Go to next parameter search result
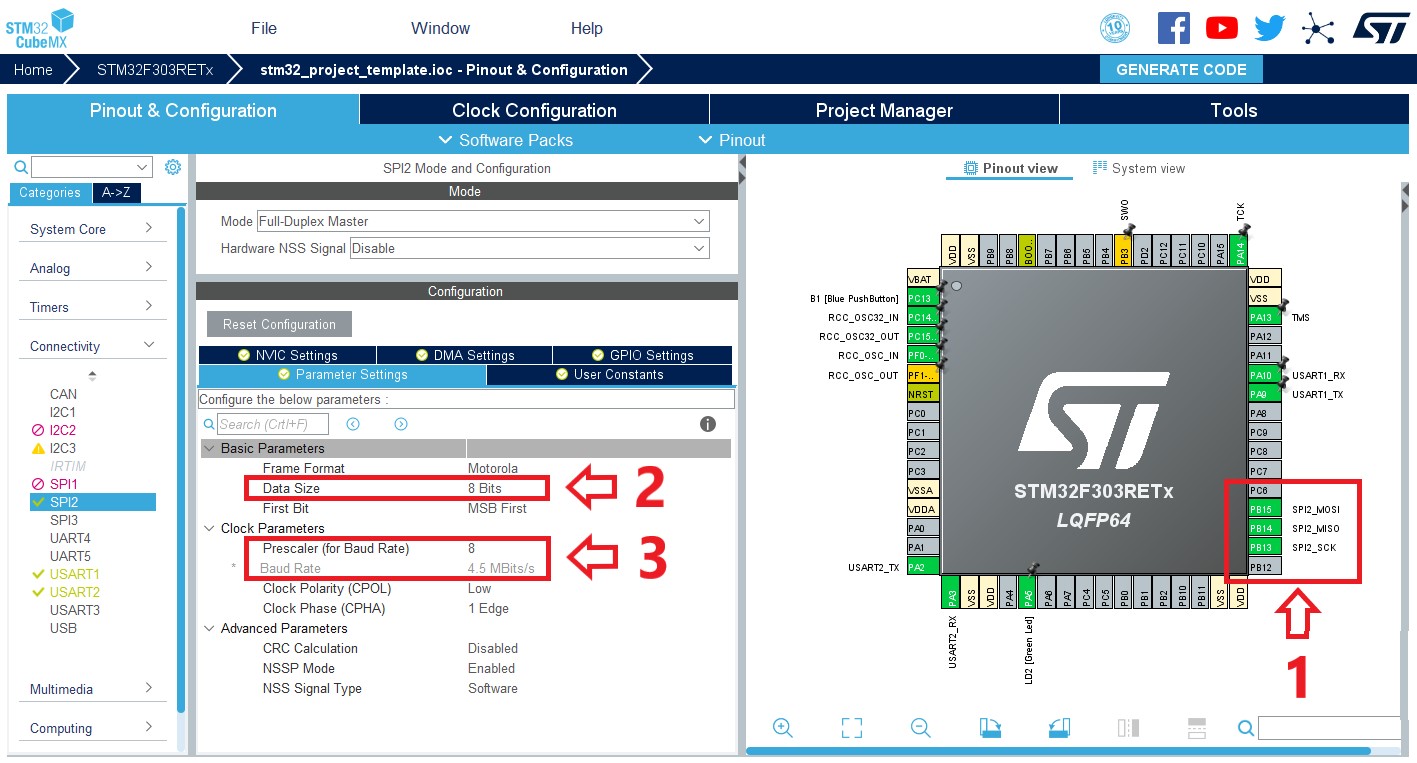 click(401, 424)
